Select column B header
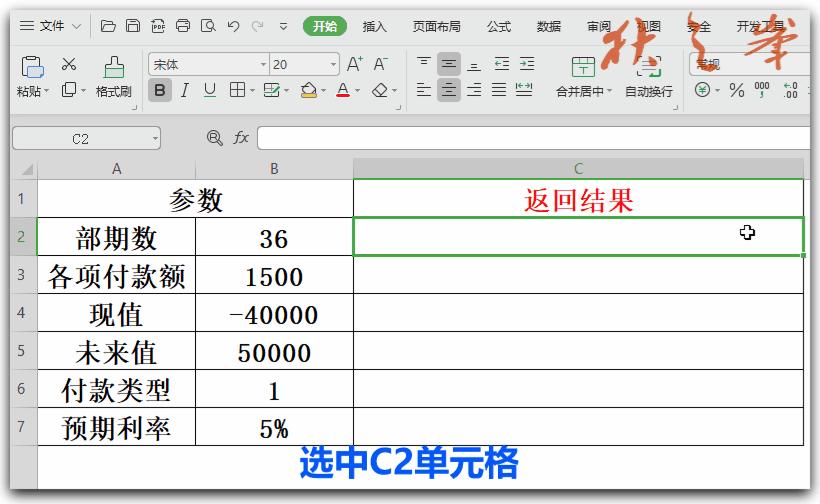This screenshot has width=820, height=504. click(274, 169)
